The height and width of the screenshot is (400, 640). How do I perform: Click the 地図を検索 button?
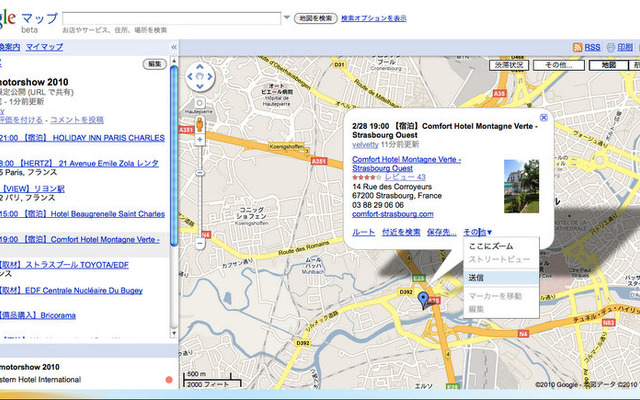point(316,18)
